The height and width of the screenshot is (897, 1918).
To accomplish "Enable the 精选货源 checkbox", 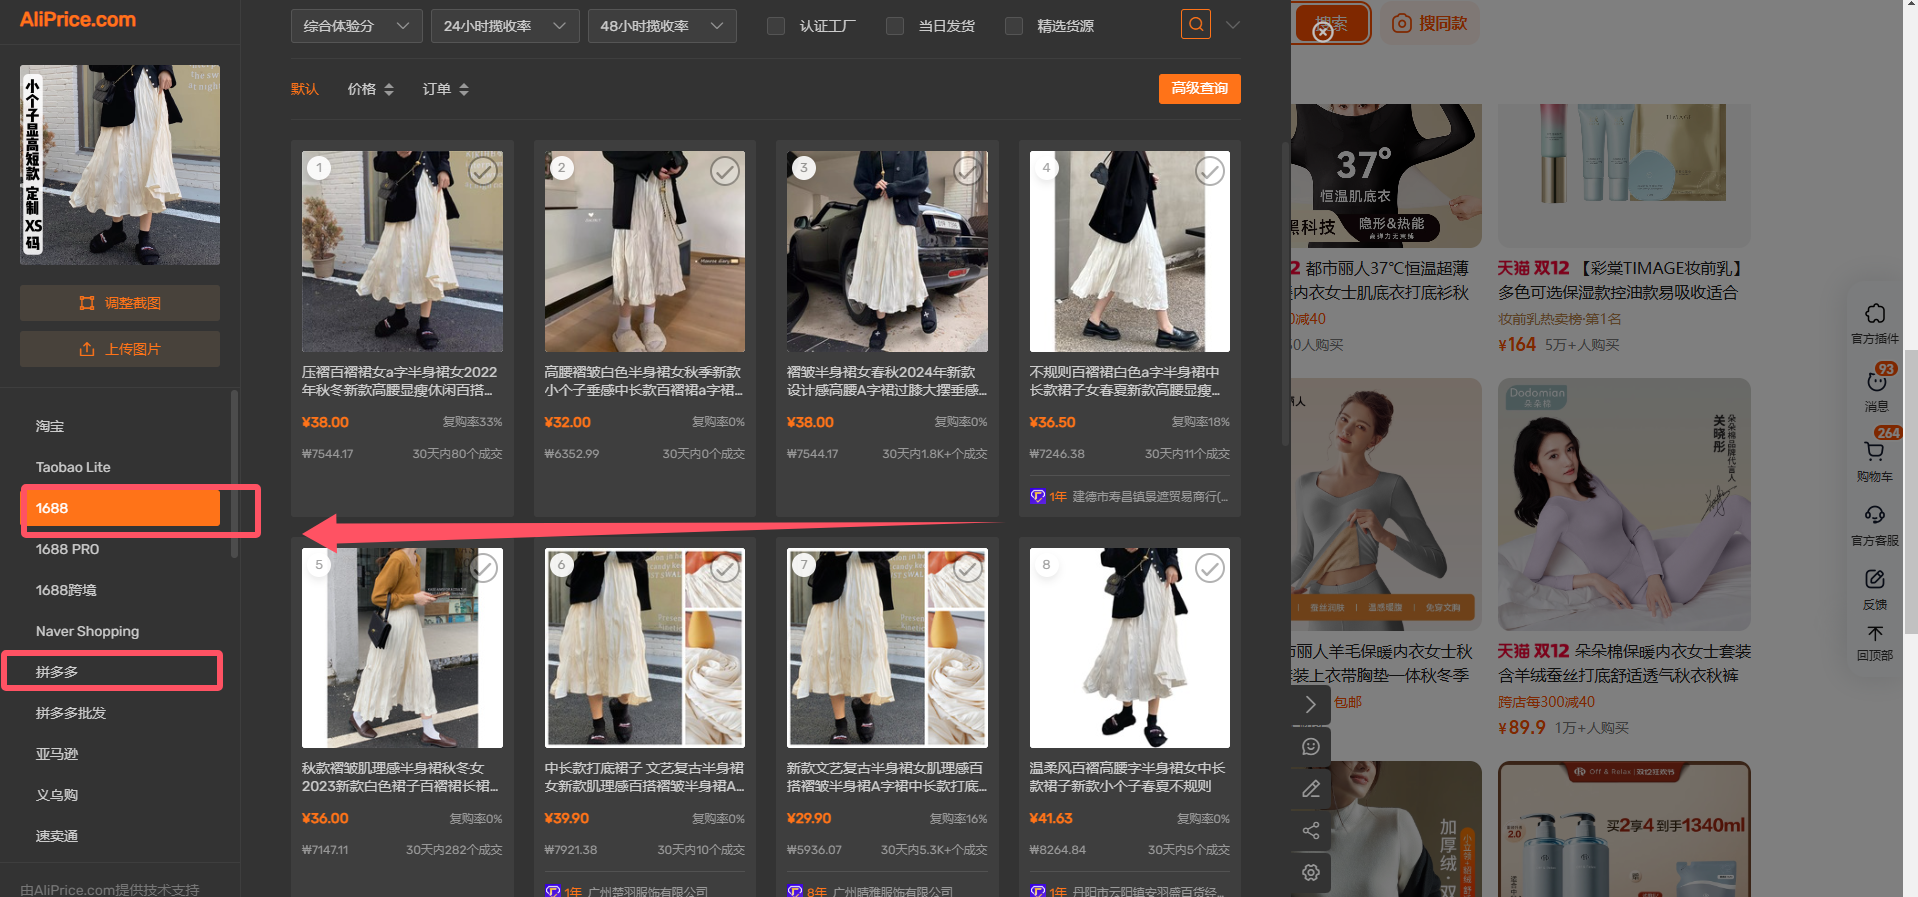I will point(1014,26).
